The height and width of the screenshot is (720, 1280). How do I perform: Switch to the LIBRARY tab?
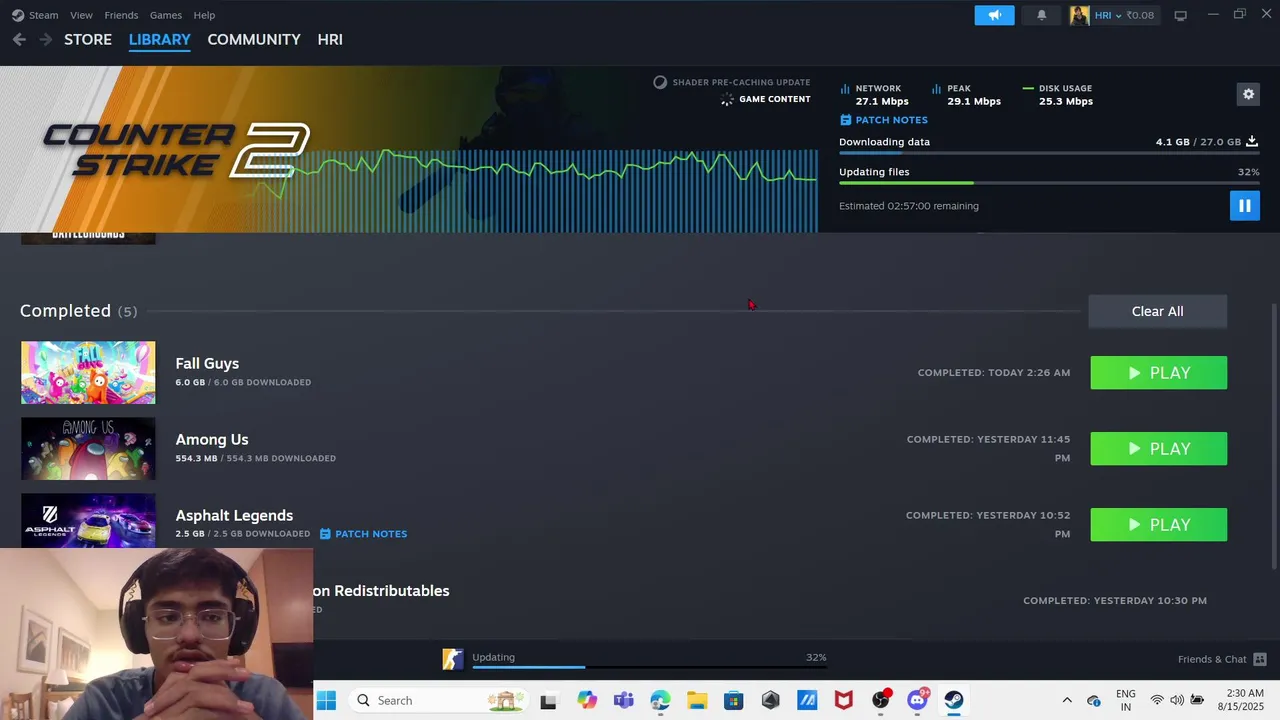(159, 39)
